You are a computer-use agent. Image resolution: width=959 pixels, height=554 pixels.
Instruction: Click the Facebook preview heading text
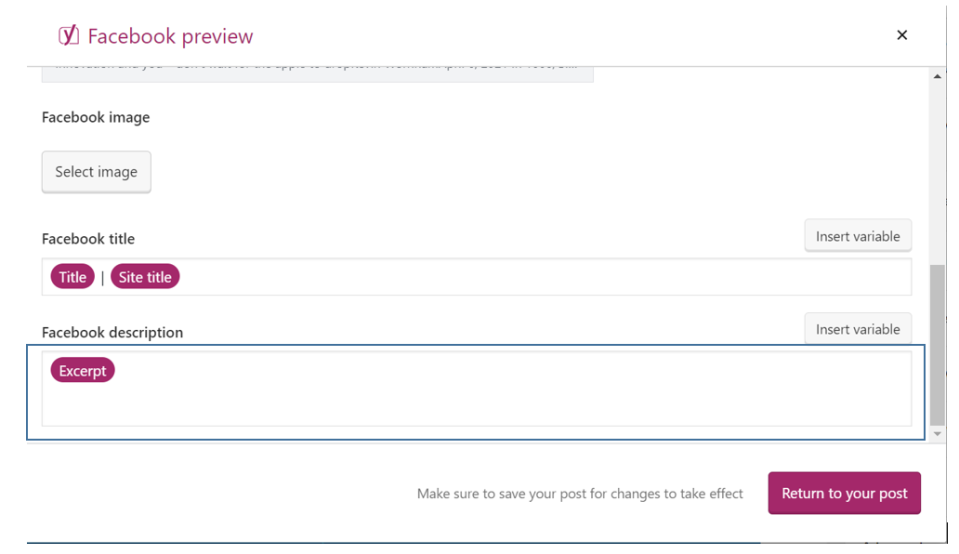point(170,37)
